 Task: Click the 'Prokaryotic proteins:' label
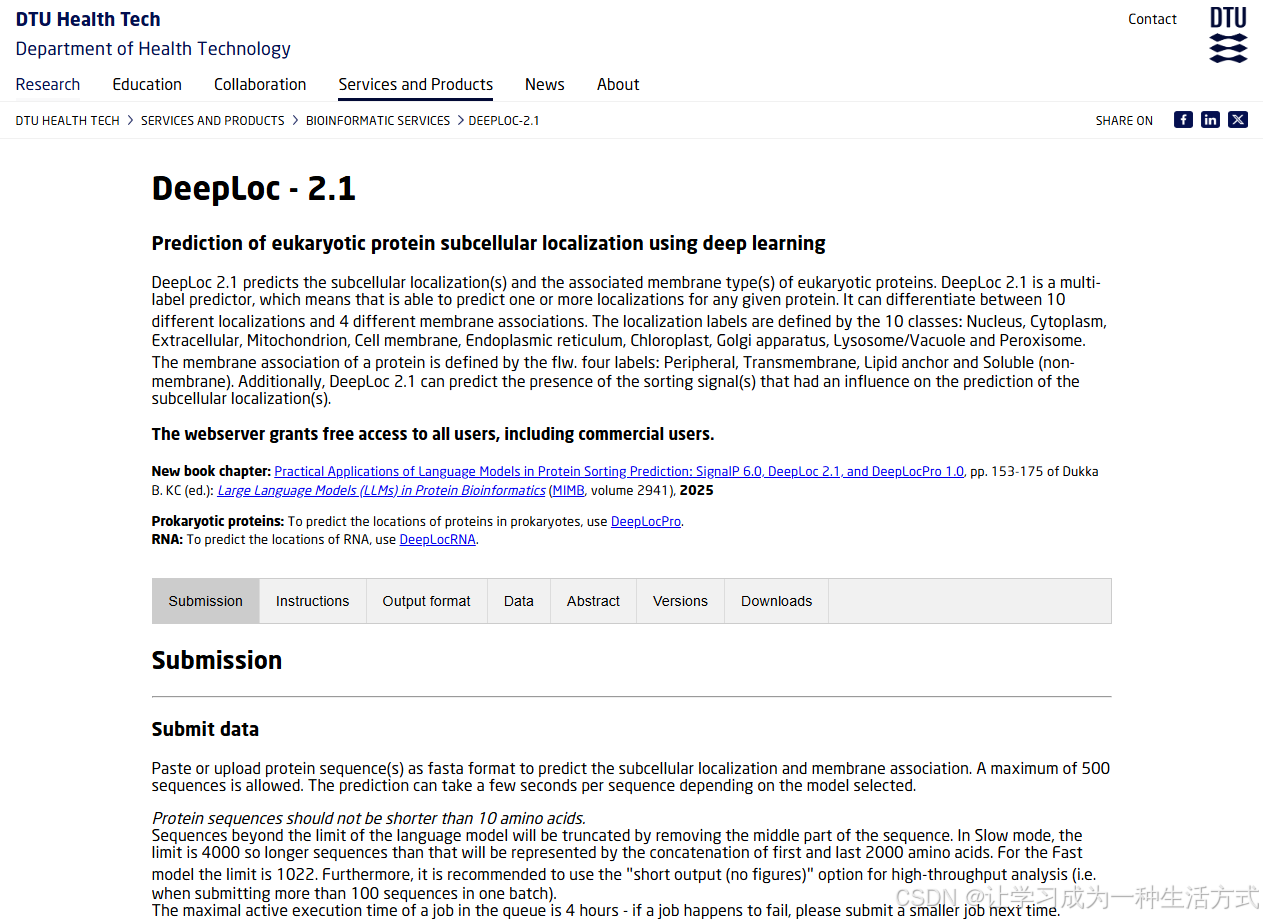coord(218,522)
